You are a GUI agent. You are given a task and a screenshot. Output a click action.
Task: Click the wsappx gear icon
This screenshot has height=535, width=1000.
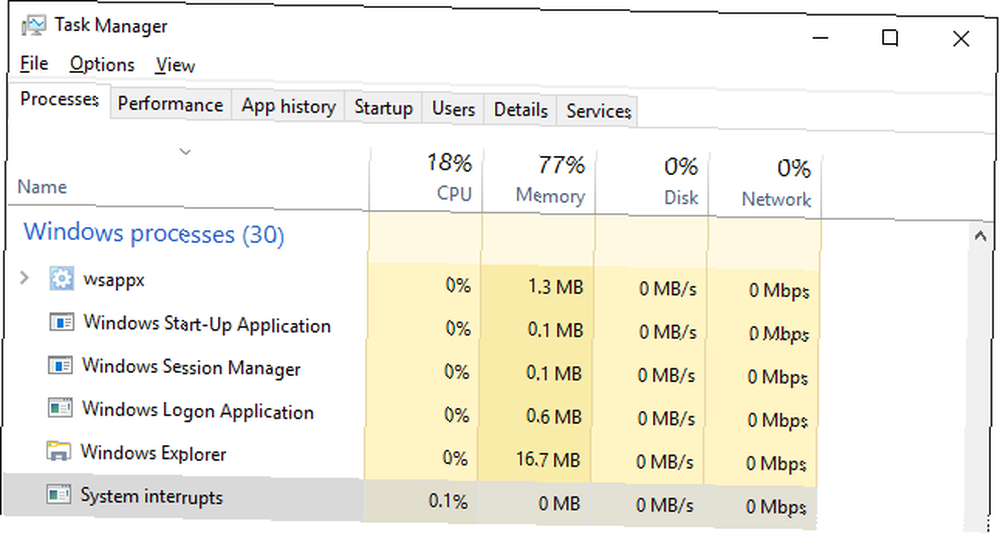tap(61, 279)
